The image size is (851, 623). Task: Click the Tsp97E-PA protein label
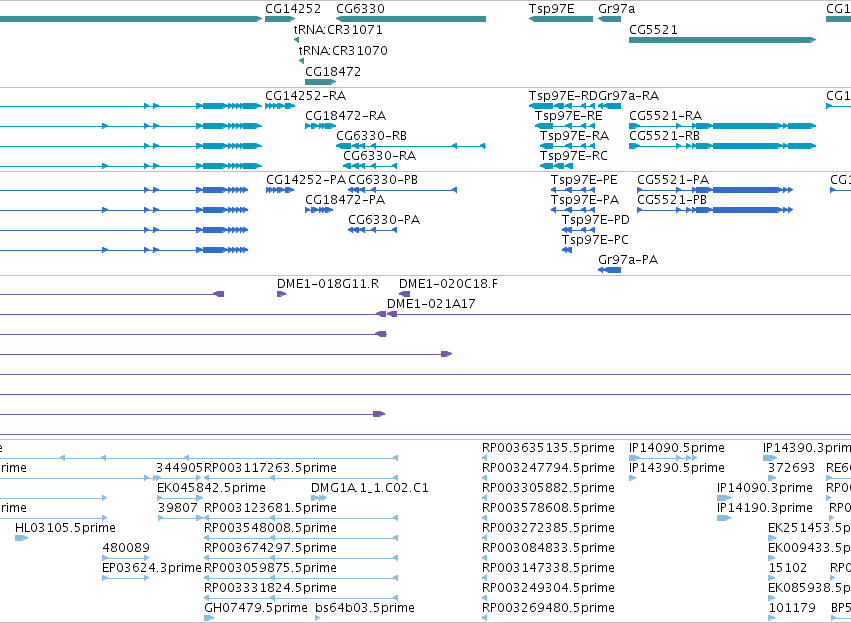pos(585,200)
